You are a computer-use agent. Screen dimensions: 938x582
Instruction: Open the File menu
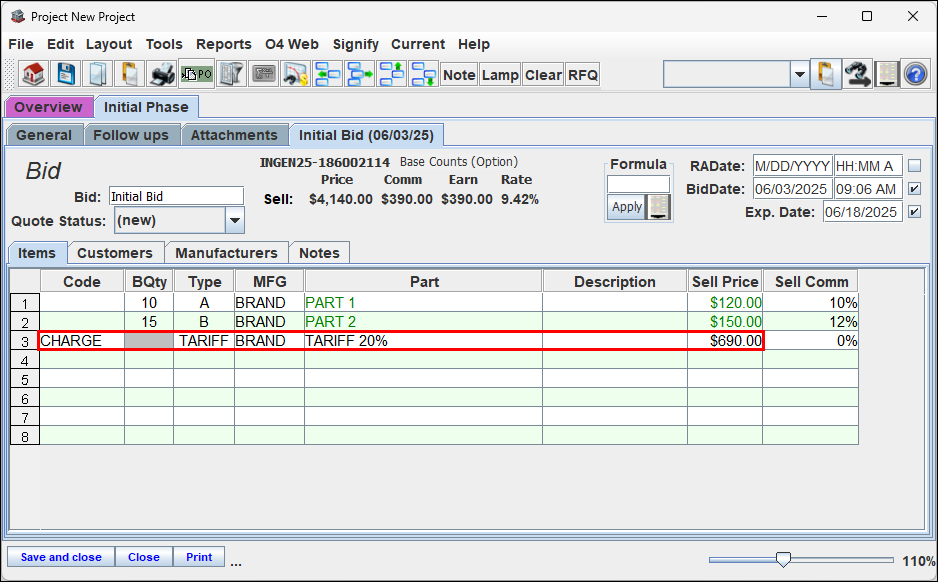(21, 44)
